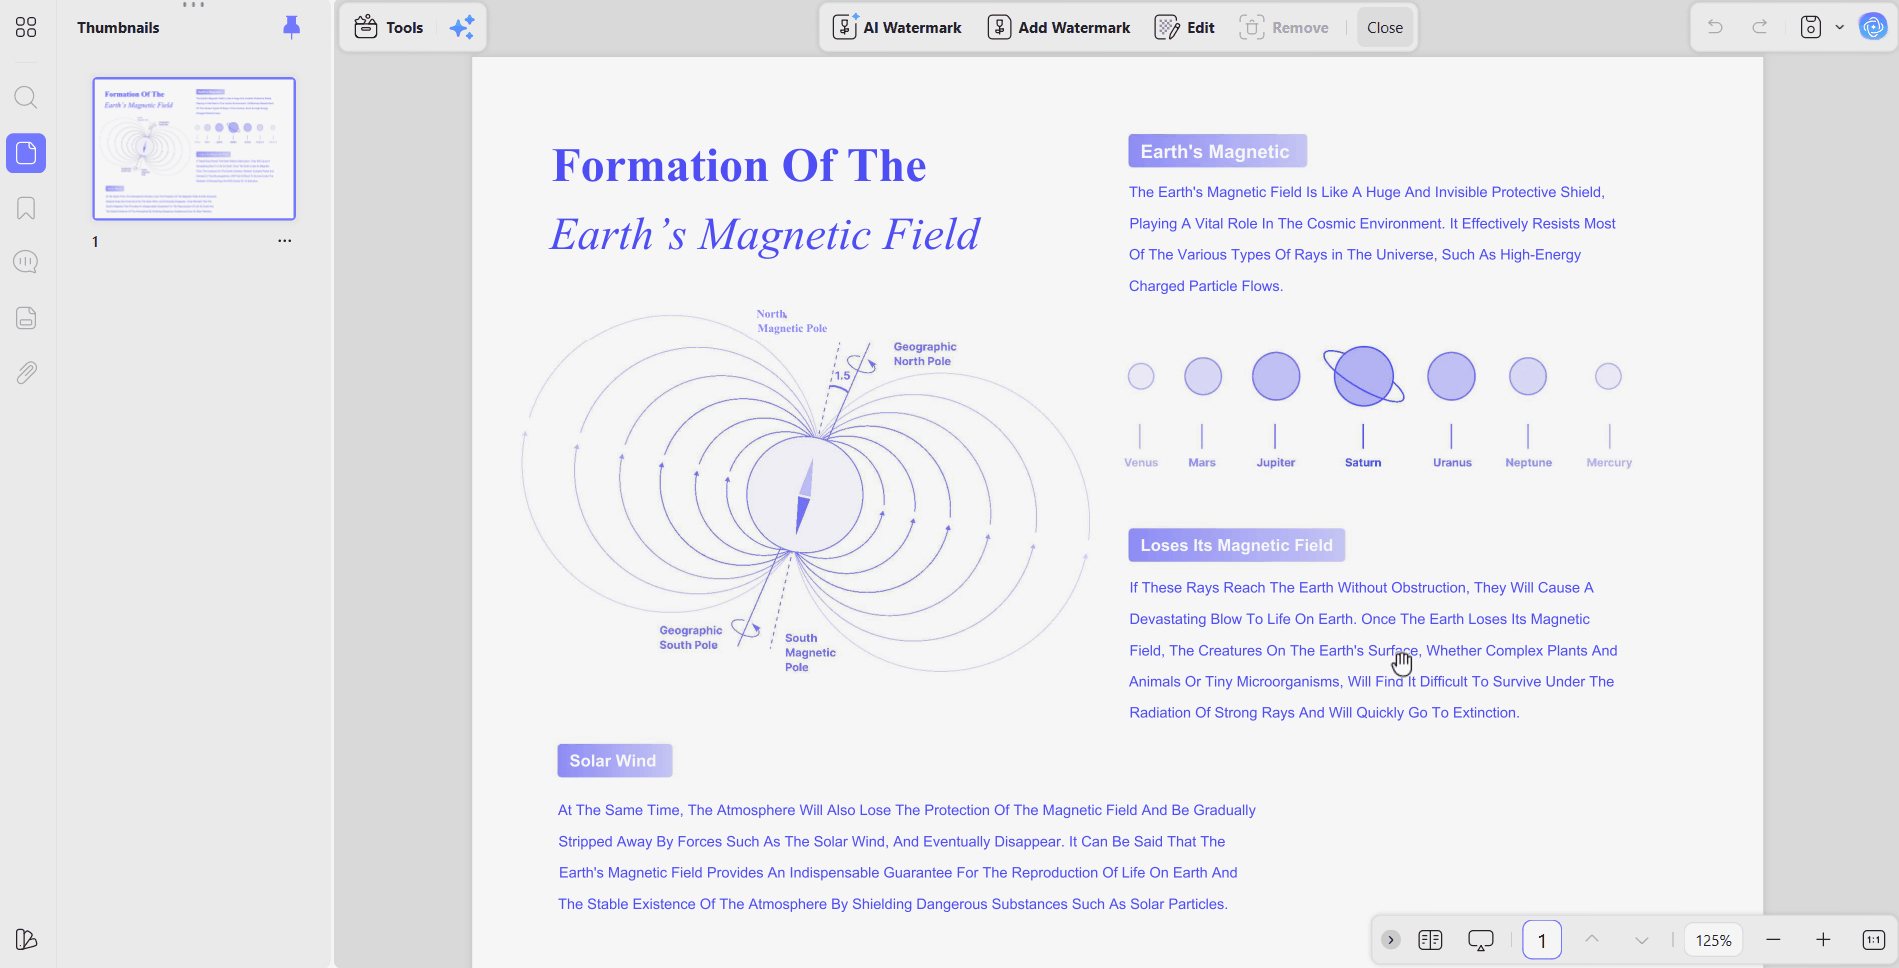Zoom out with the minus button

[x=1773, y=940]
